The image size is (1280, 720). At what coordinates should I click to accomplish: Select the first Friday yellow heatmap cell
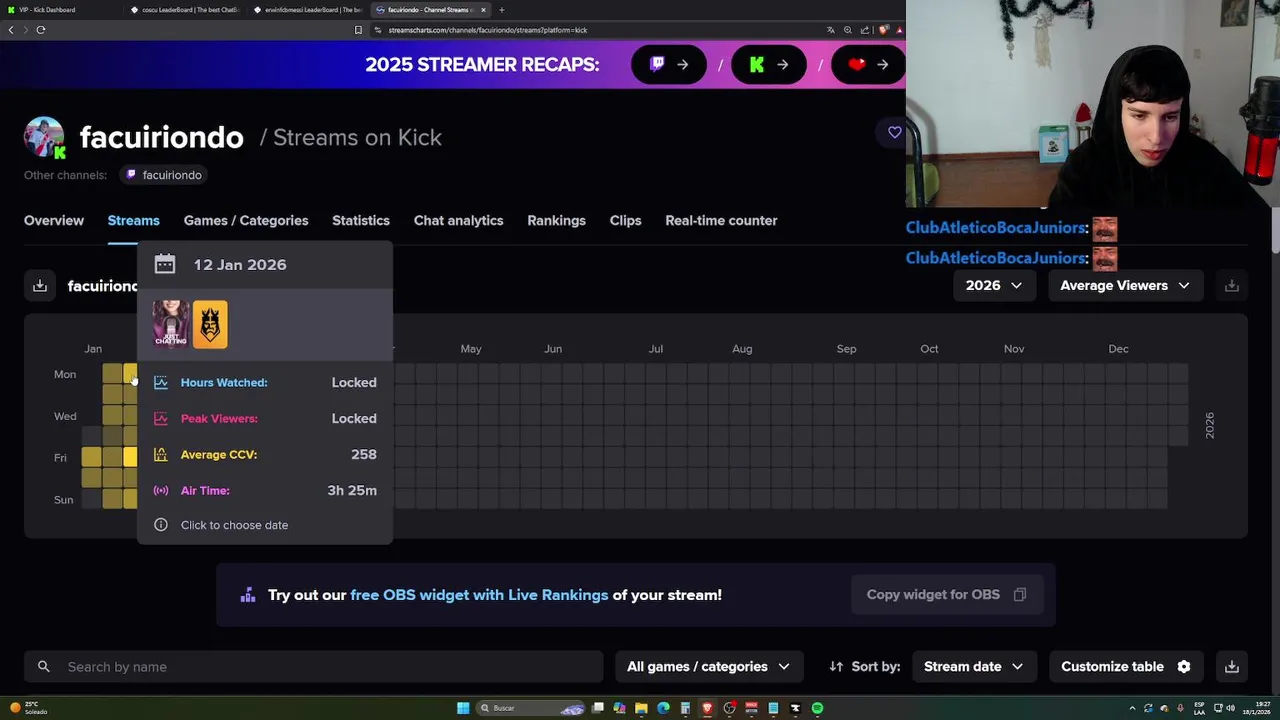[91, 457]
